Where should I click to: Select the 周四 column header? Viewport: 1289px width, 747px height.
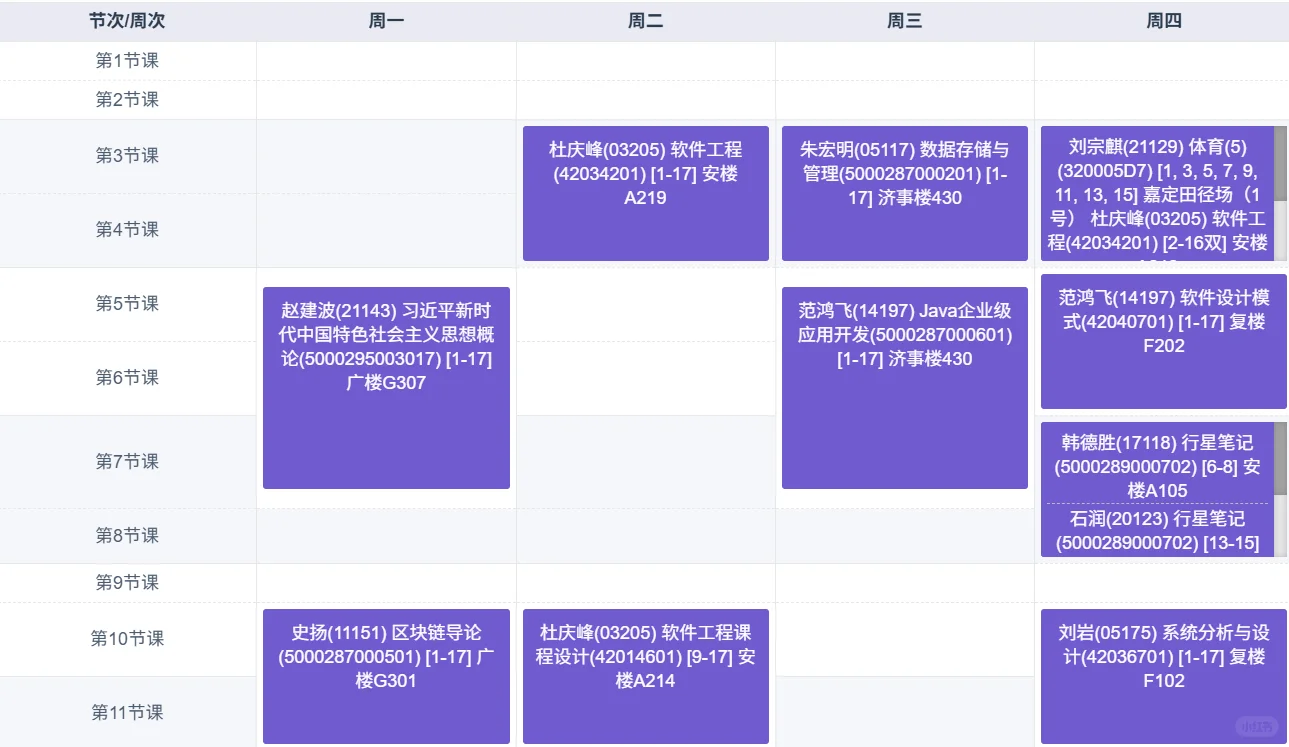point(1163,20)
